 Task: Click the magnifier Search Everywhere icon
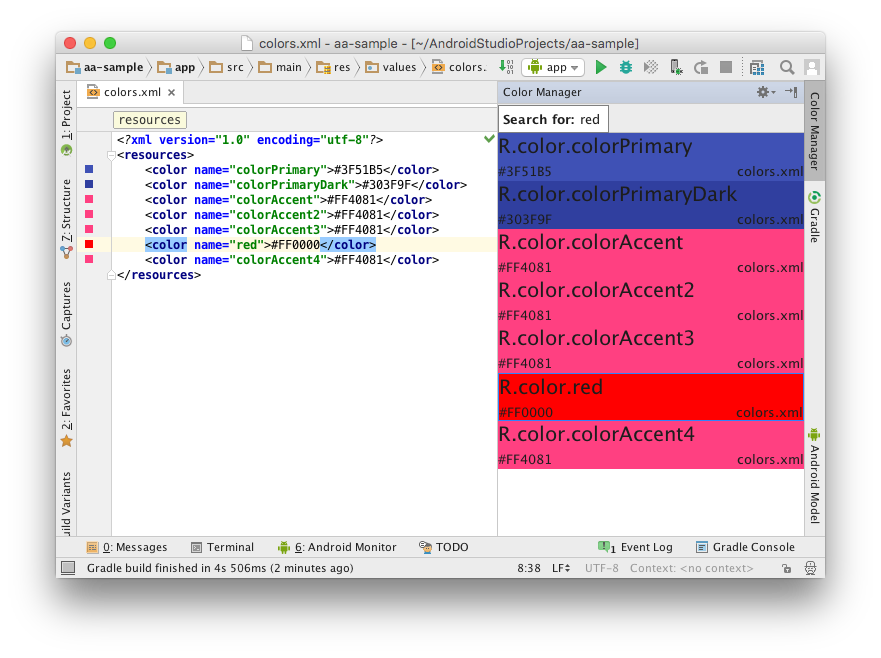(787, 67)
